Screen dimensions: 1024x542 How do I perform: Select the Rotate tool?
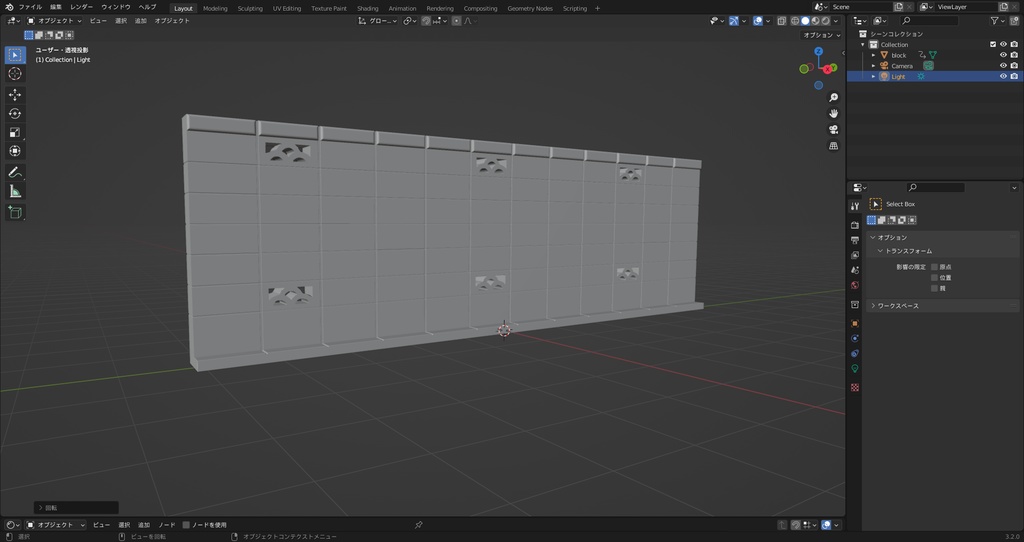[15, 114]
